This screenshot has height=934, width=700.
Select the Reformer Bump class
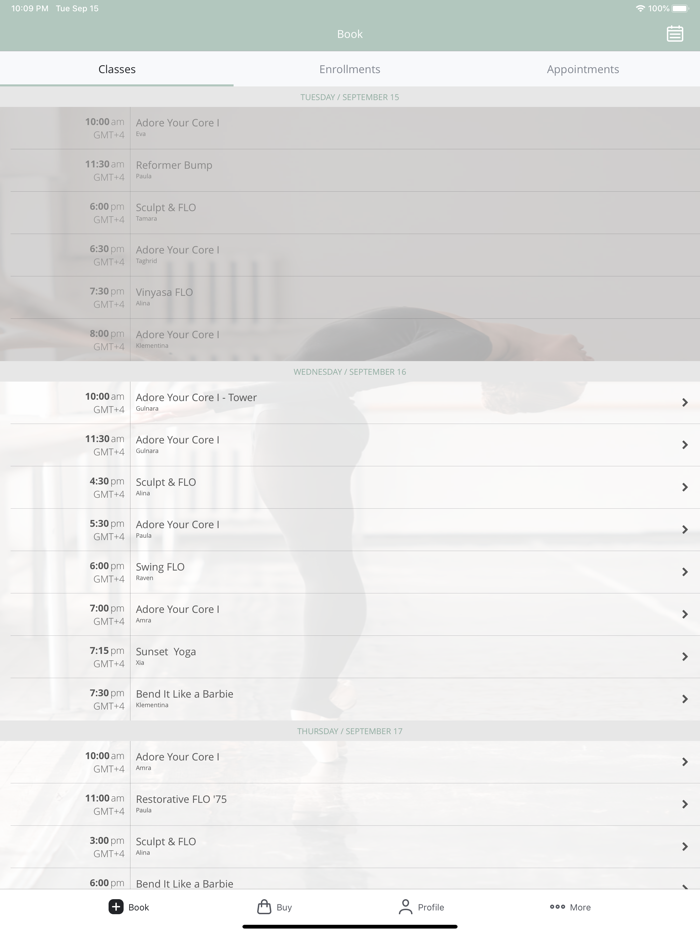pos(350,170)
